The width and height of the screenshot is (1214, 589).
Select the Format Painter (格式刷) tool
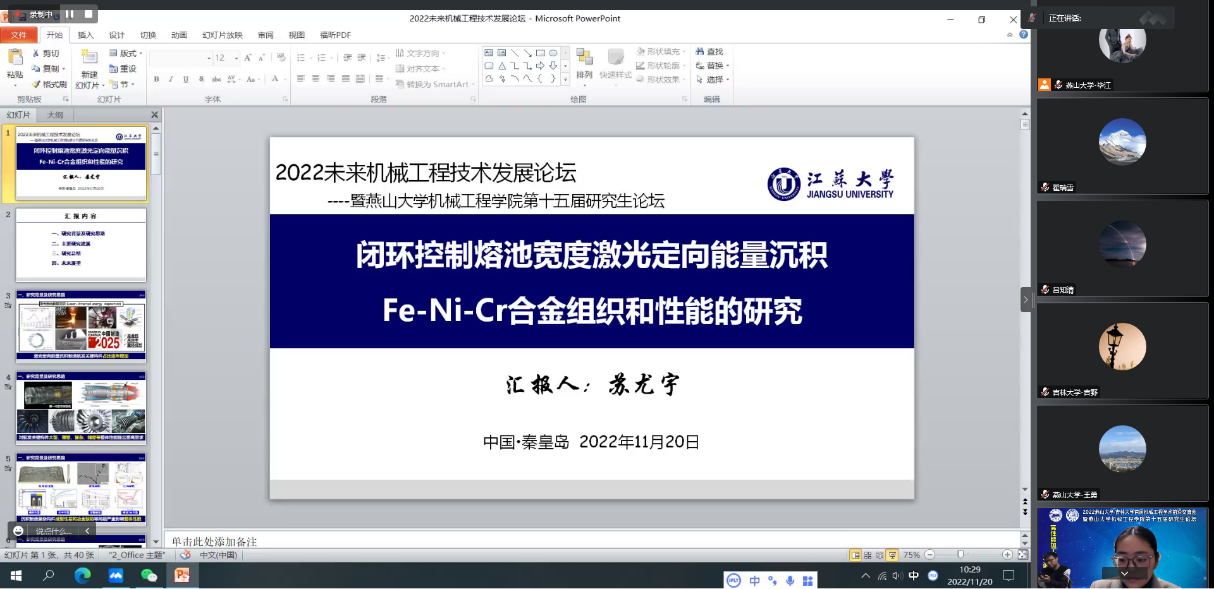[48, 84]
